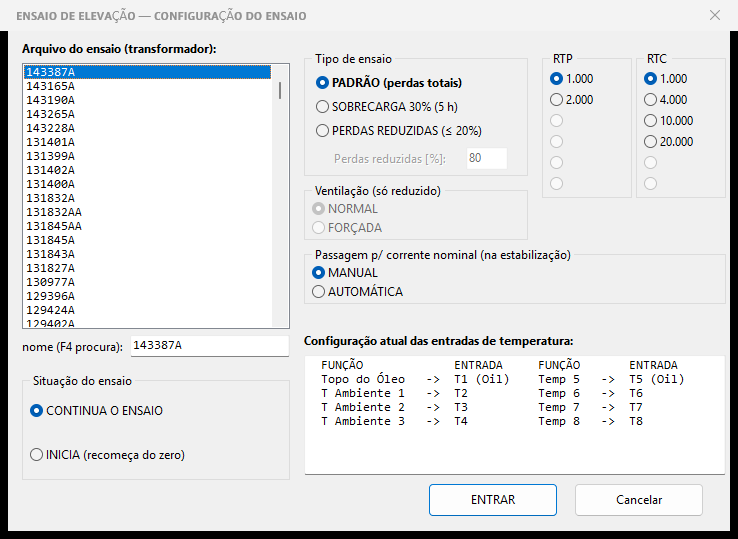Click the Temp 8 row text
Image resolution: width=738 pixels, height=539 pixels.
click(559, 421)
